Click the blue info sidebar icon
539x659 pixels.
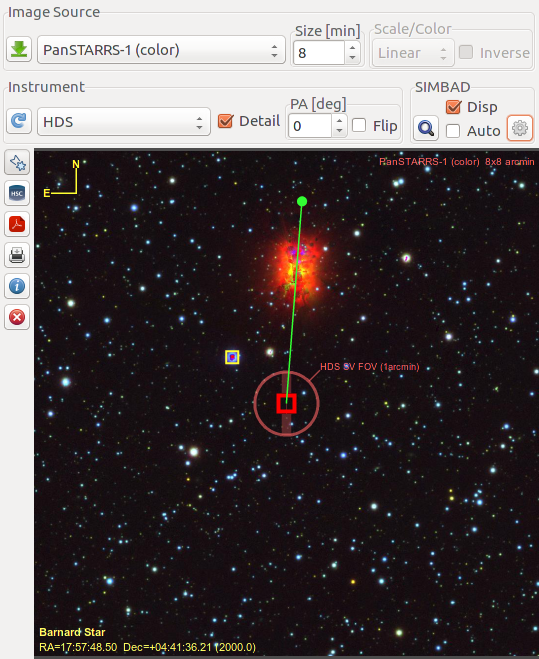pyautogui.click(x=17, y=286)
